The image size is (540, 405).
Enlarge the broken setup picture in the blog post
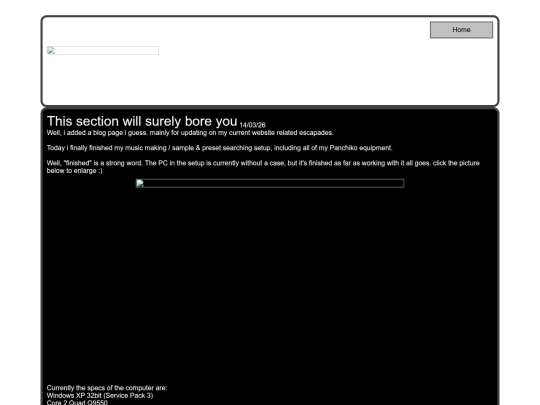coord(270,183)
